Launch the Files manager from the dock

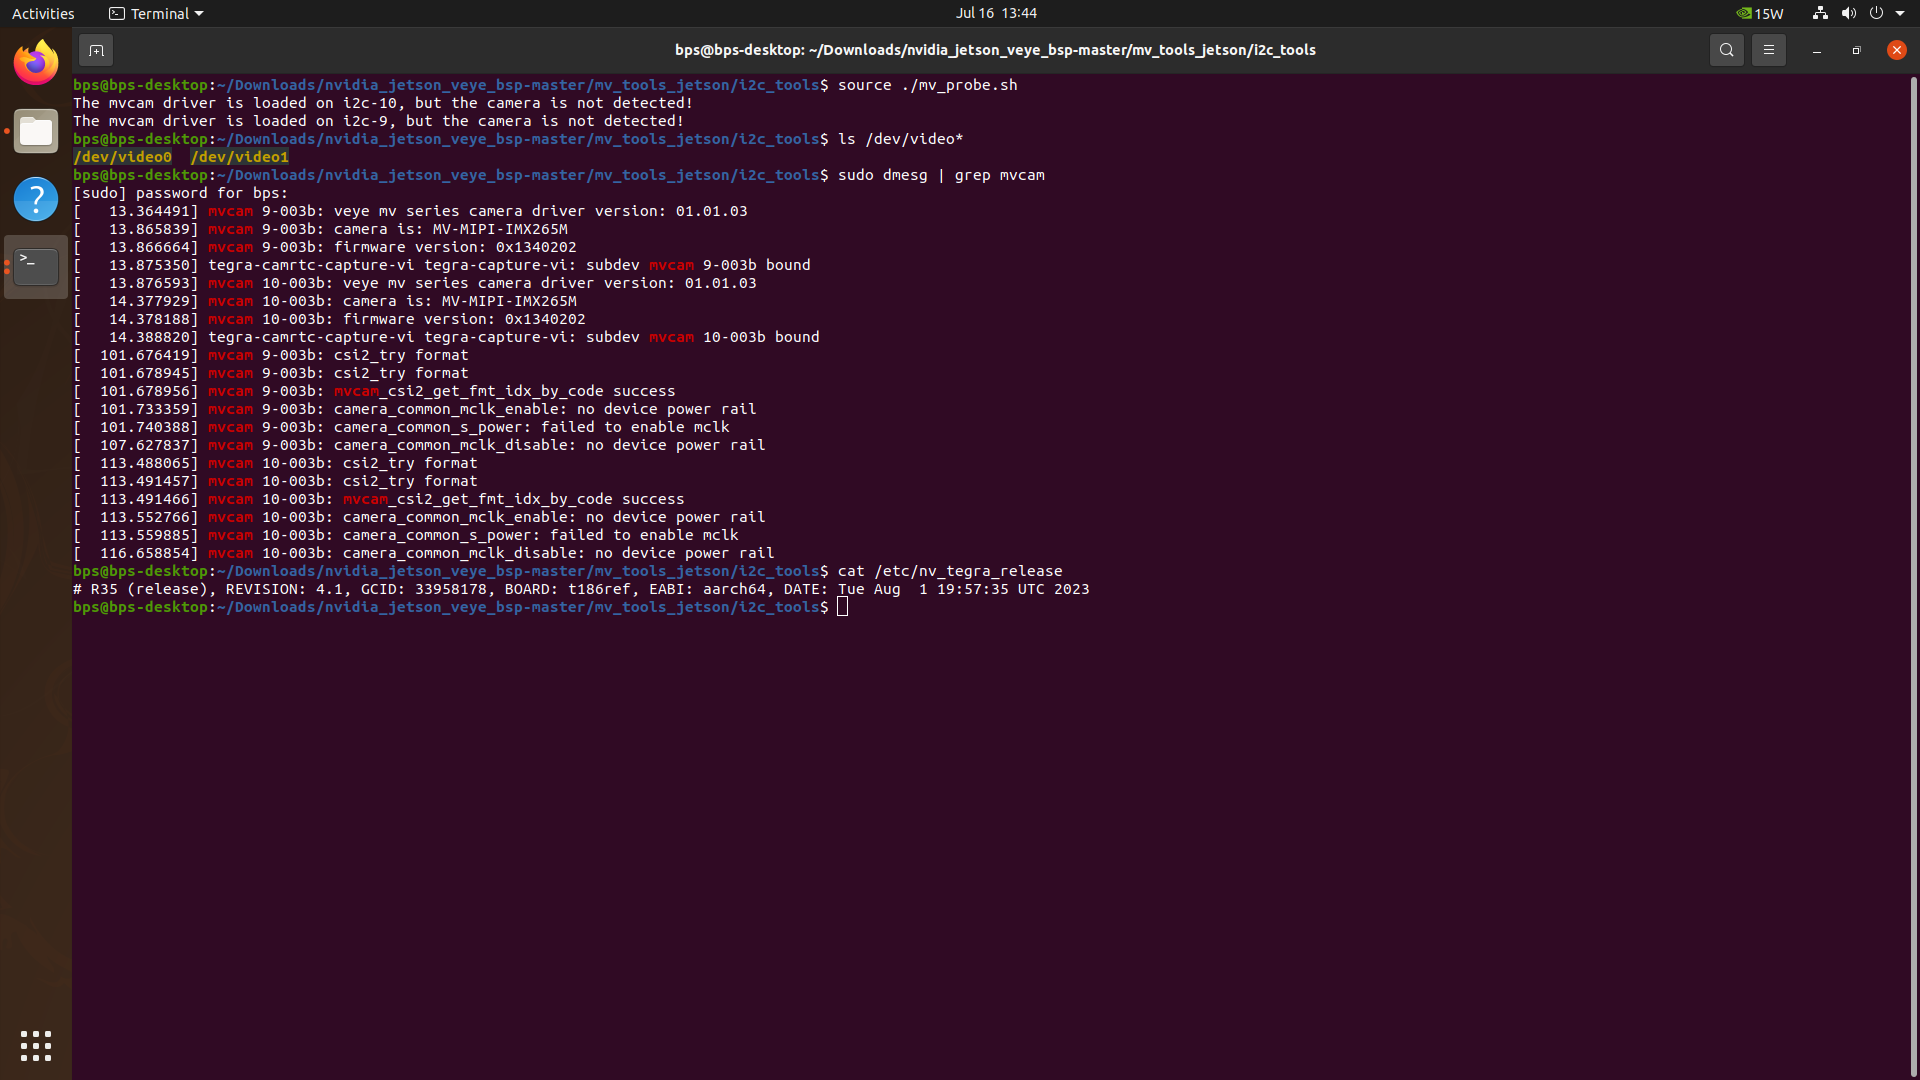(x=35, y=131)
